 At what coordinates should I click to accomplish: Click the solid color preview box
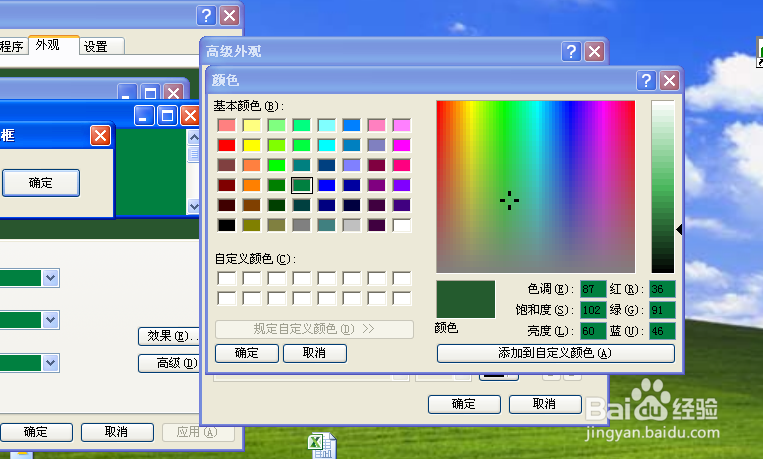[465, 299]
